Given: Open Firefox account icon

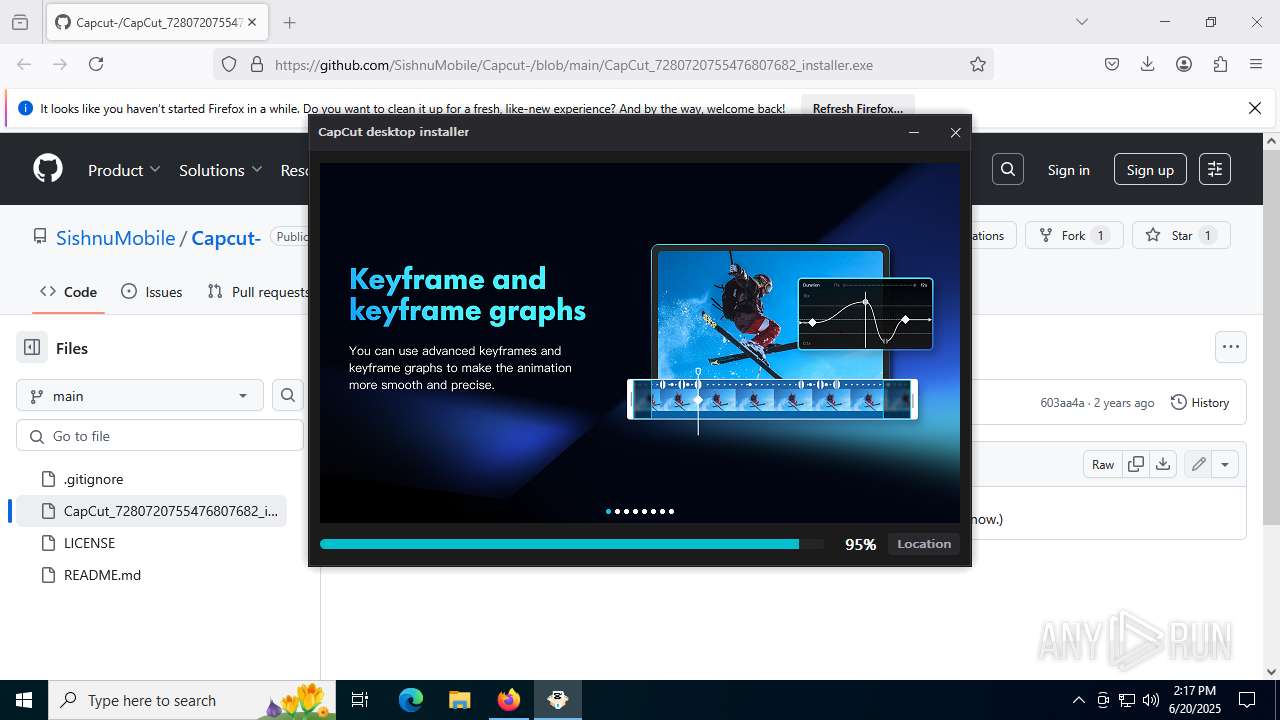Looking at the screenshot, I should (1184, 64).
